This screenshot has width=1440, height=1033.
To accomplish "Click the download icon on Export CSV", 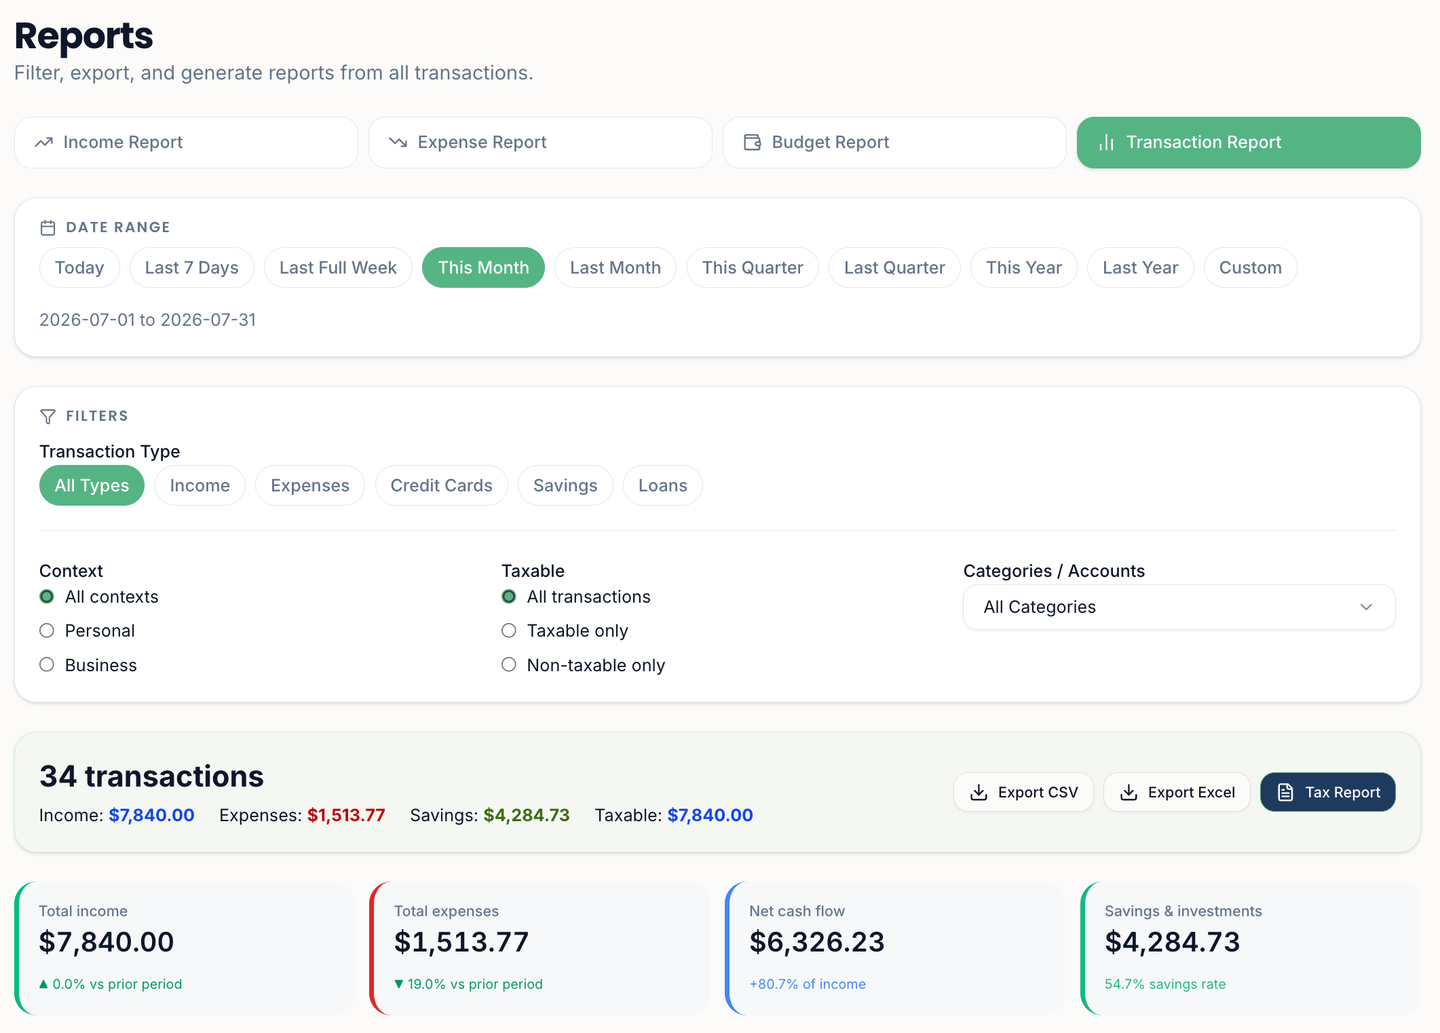I will [979, 792].
